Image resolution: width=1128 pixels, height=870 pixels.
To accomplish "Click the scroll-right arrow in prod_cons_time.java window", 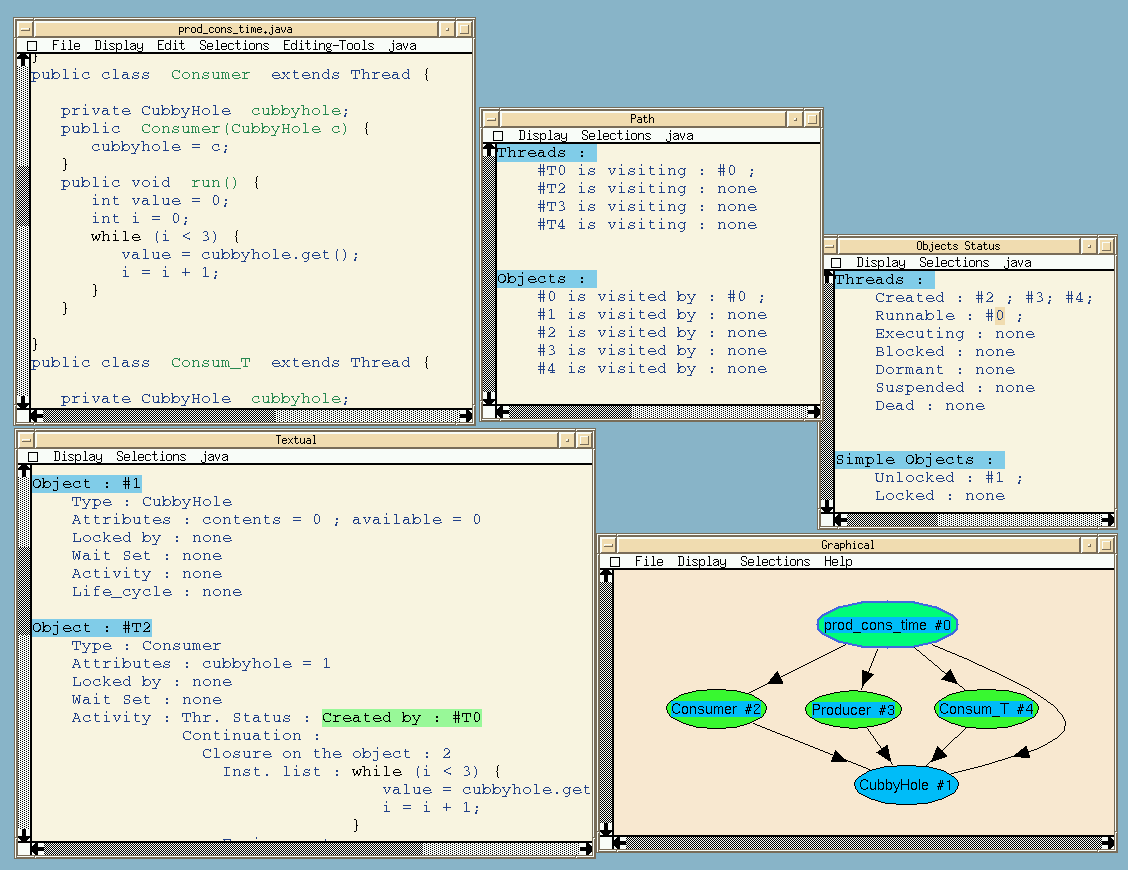I will point(466,415).
